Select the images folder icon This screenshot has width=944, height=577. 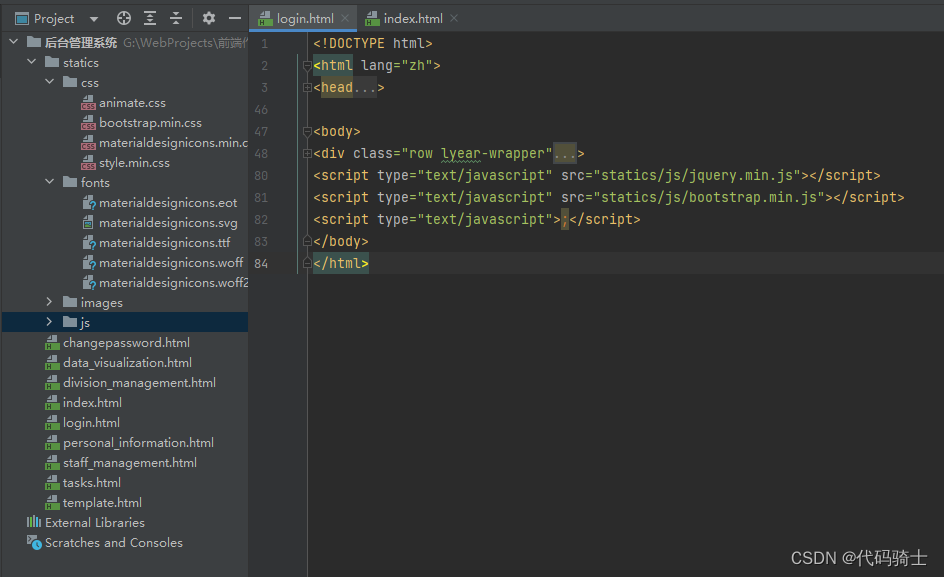pyautogui.click(x=70, y=302)
